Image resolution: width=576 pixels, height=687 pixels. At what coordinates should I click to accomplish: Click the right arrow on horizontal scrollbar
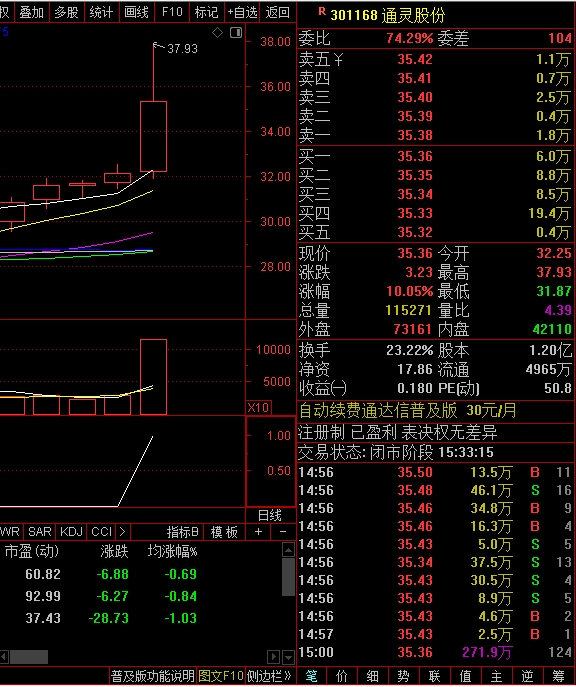tap(273, 657)
